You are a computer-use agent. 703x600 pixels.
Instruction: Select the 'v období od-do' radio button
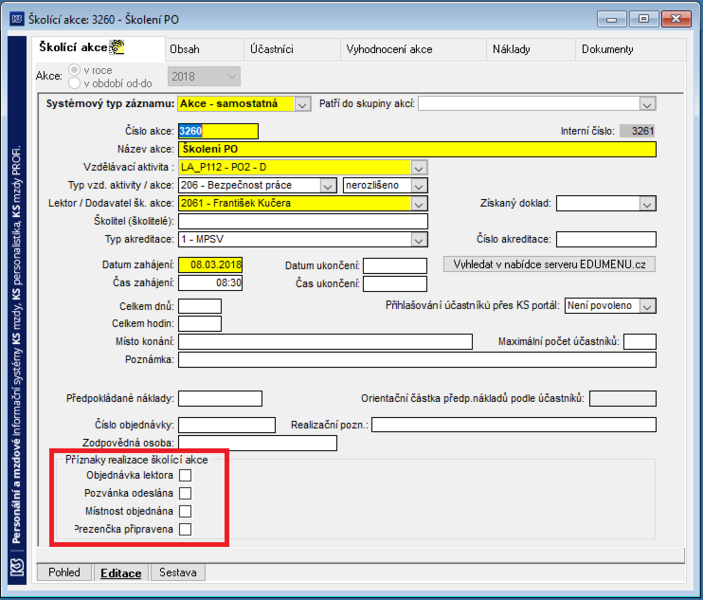pyautogui.click(x=74, y=83)
